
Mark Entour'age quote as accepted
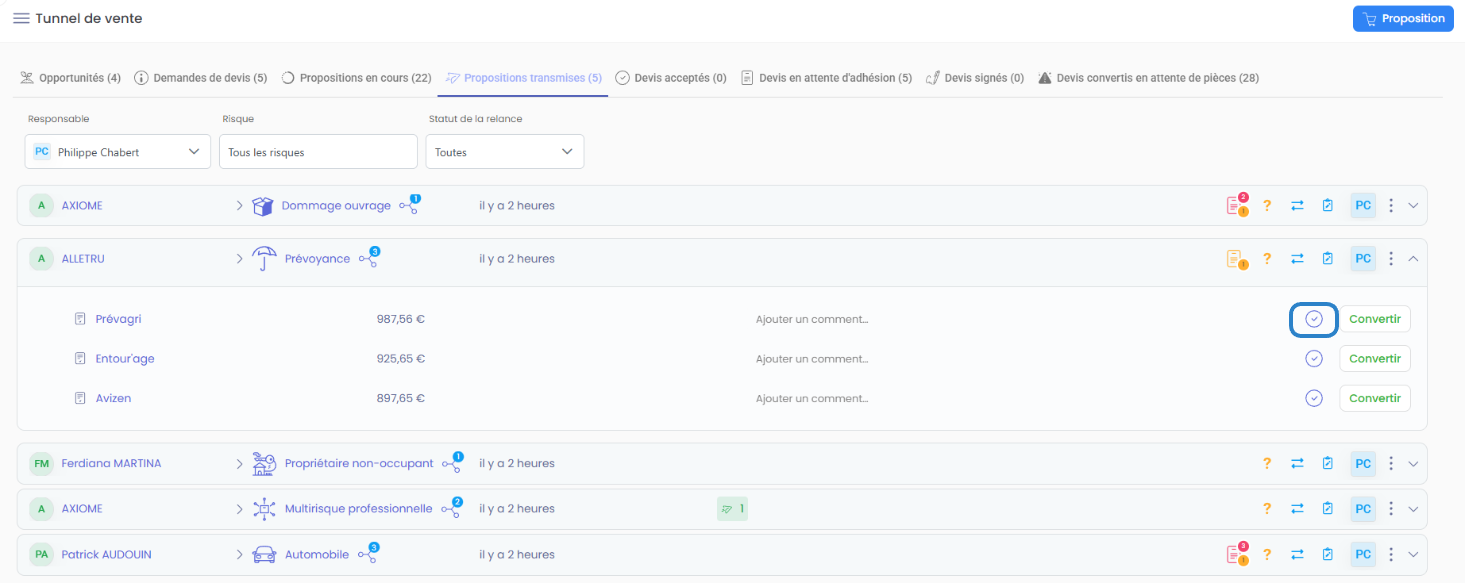coord(1314,359)
